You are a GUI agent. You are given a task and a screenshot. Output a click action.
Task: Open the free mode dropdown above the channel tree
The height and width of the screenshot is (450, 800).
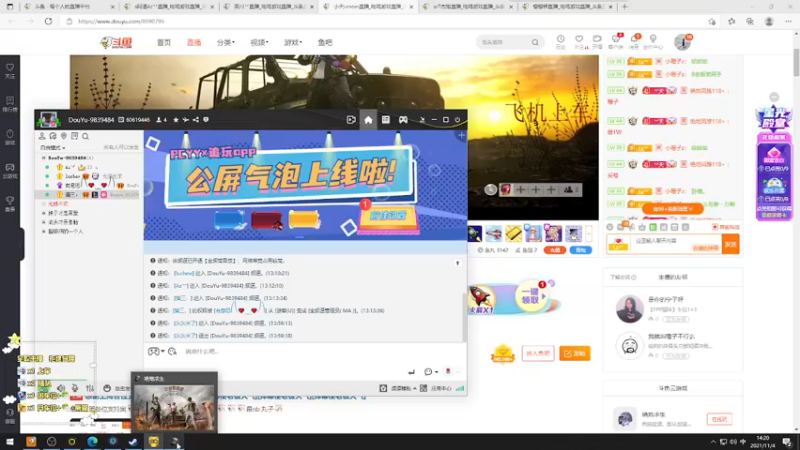(53, 147)
